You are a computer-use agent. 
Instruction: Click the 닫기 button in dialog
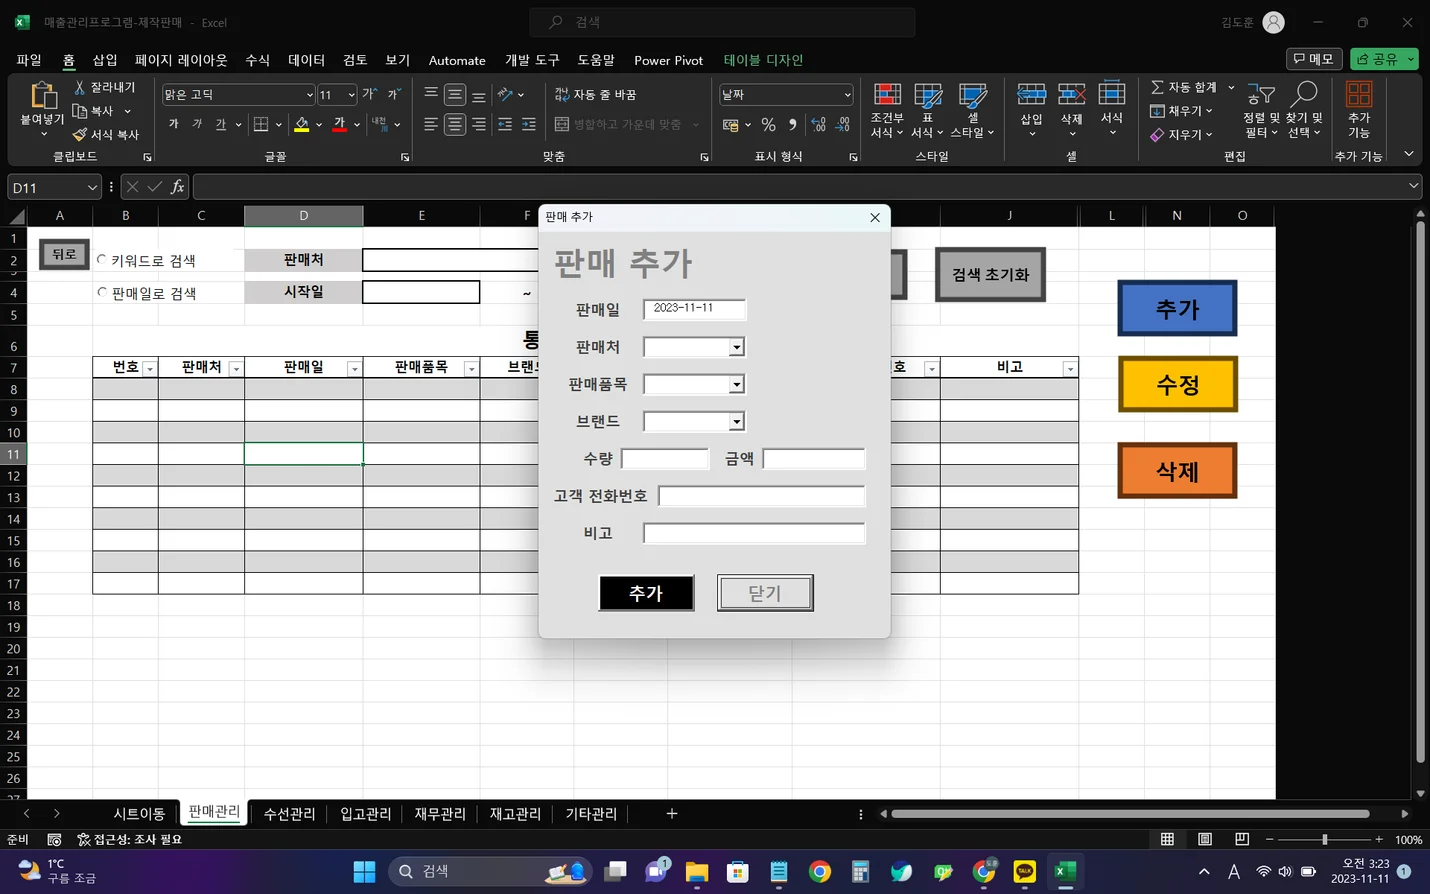tap(765, 593)
